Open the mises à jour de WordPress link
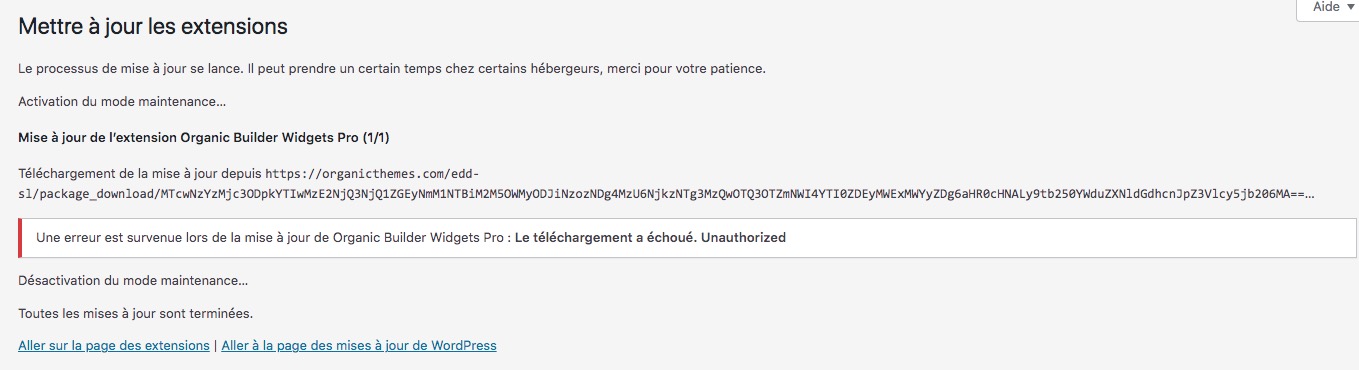Image resolution: width=1359 pixels, height=370 pixels. pos(359,346)
